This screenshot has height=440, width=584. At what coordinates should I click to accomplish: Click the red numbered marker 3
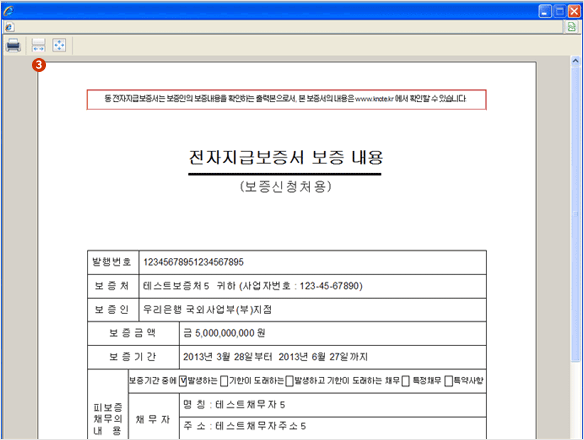point(39,65)
